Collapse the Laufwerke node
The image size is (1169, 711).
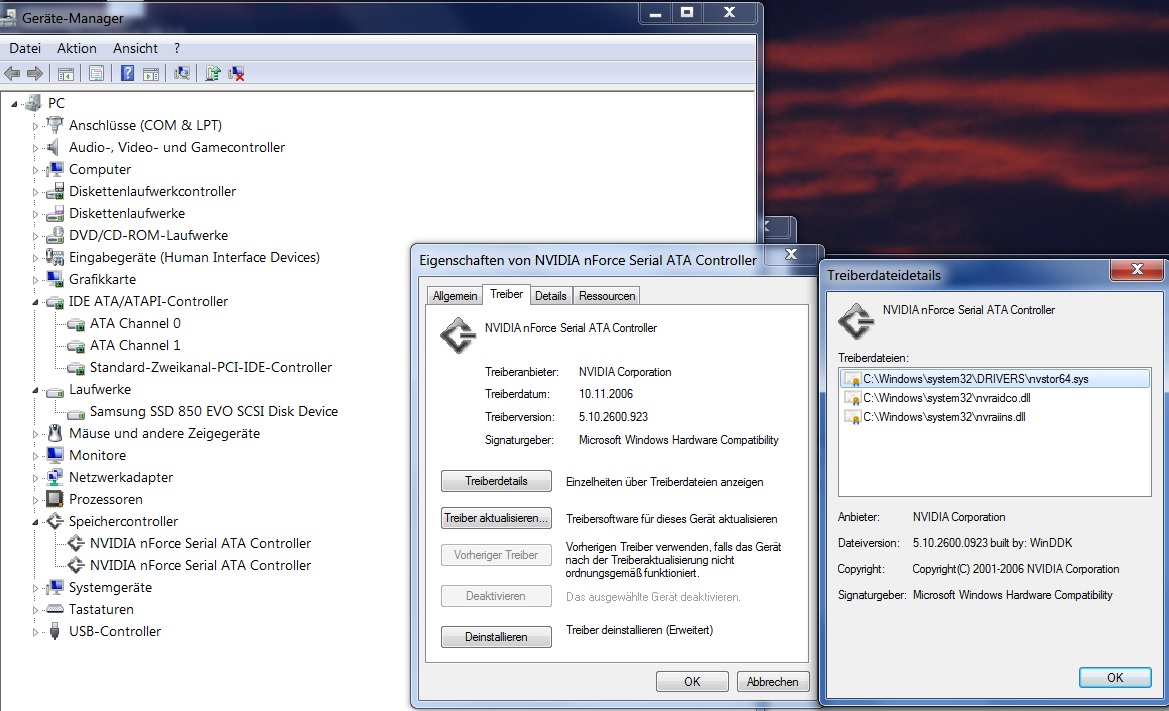pos(35,391)
